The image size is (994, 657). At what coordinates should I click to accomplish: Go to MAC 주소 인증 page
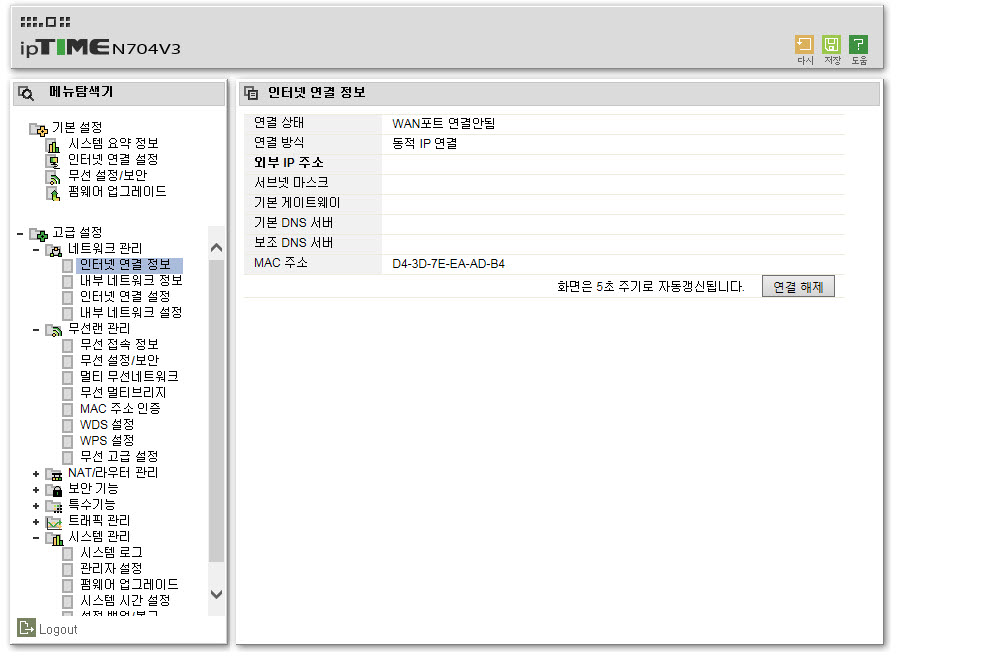tap(120, 408)
